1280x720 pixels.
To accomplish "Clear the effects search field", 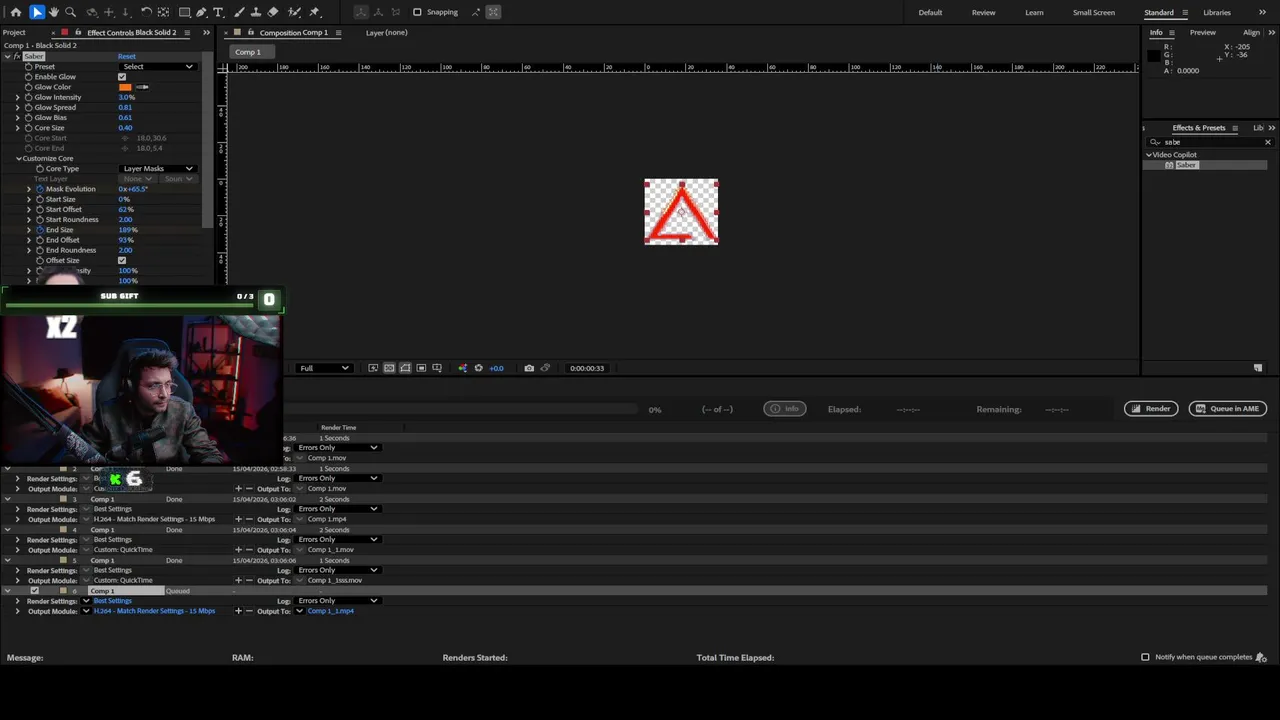I will 1267,142.
